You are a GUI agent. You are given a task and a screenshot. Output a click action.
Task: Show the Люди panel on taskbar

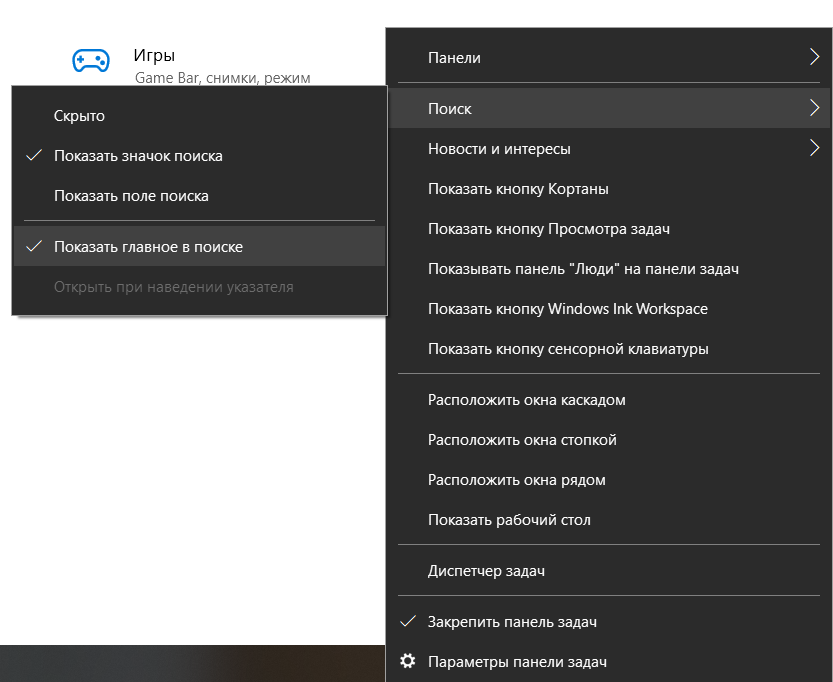[567, 268]
